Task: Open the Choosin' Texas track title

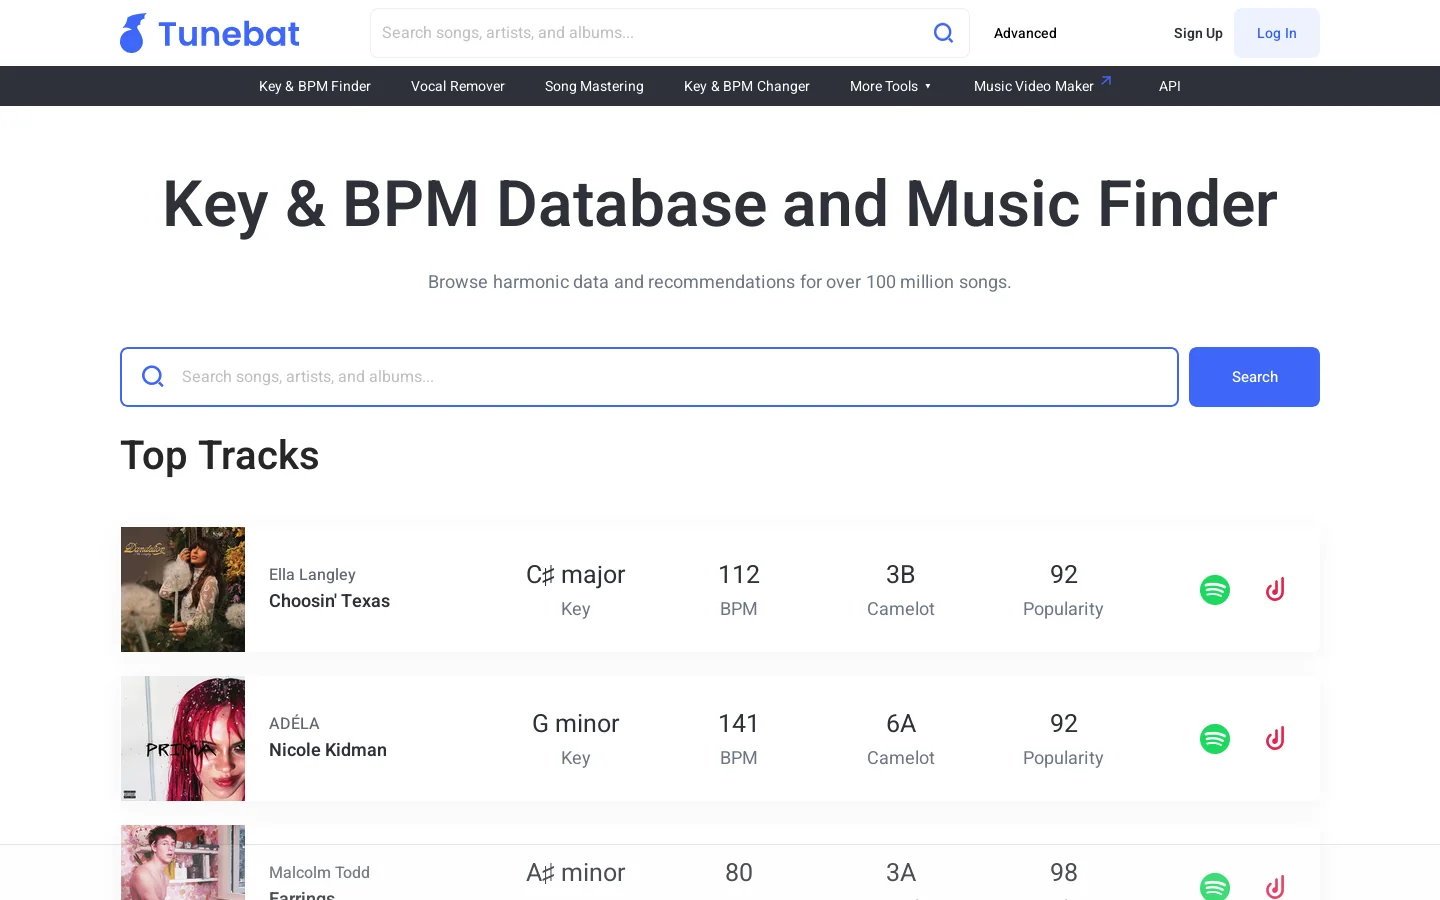Action: pos(329,601)
